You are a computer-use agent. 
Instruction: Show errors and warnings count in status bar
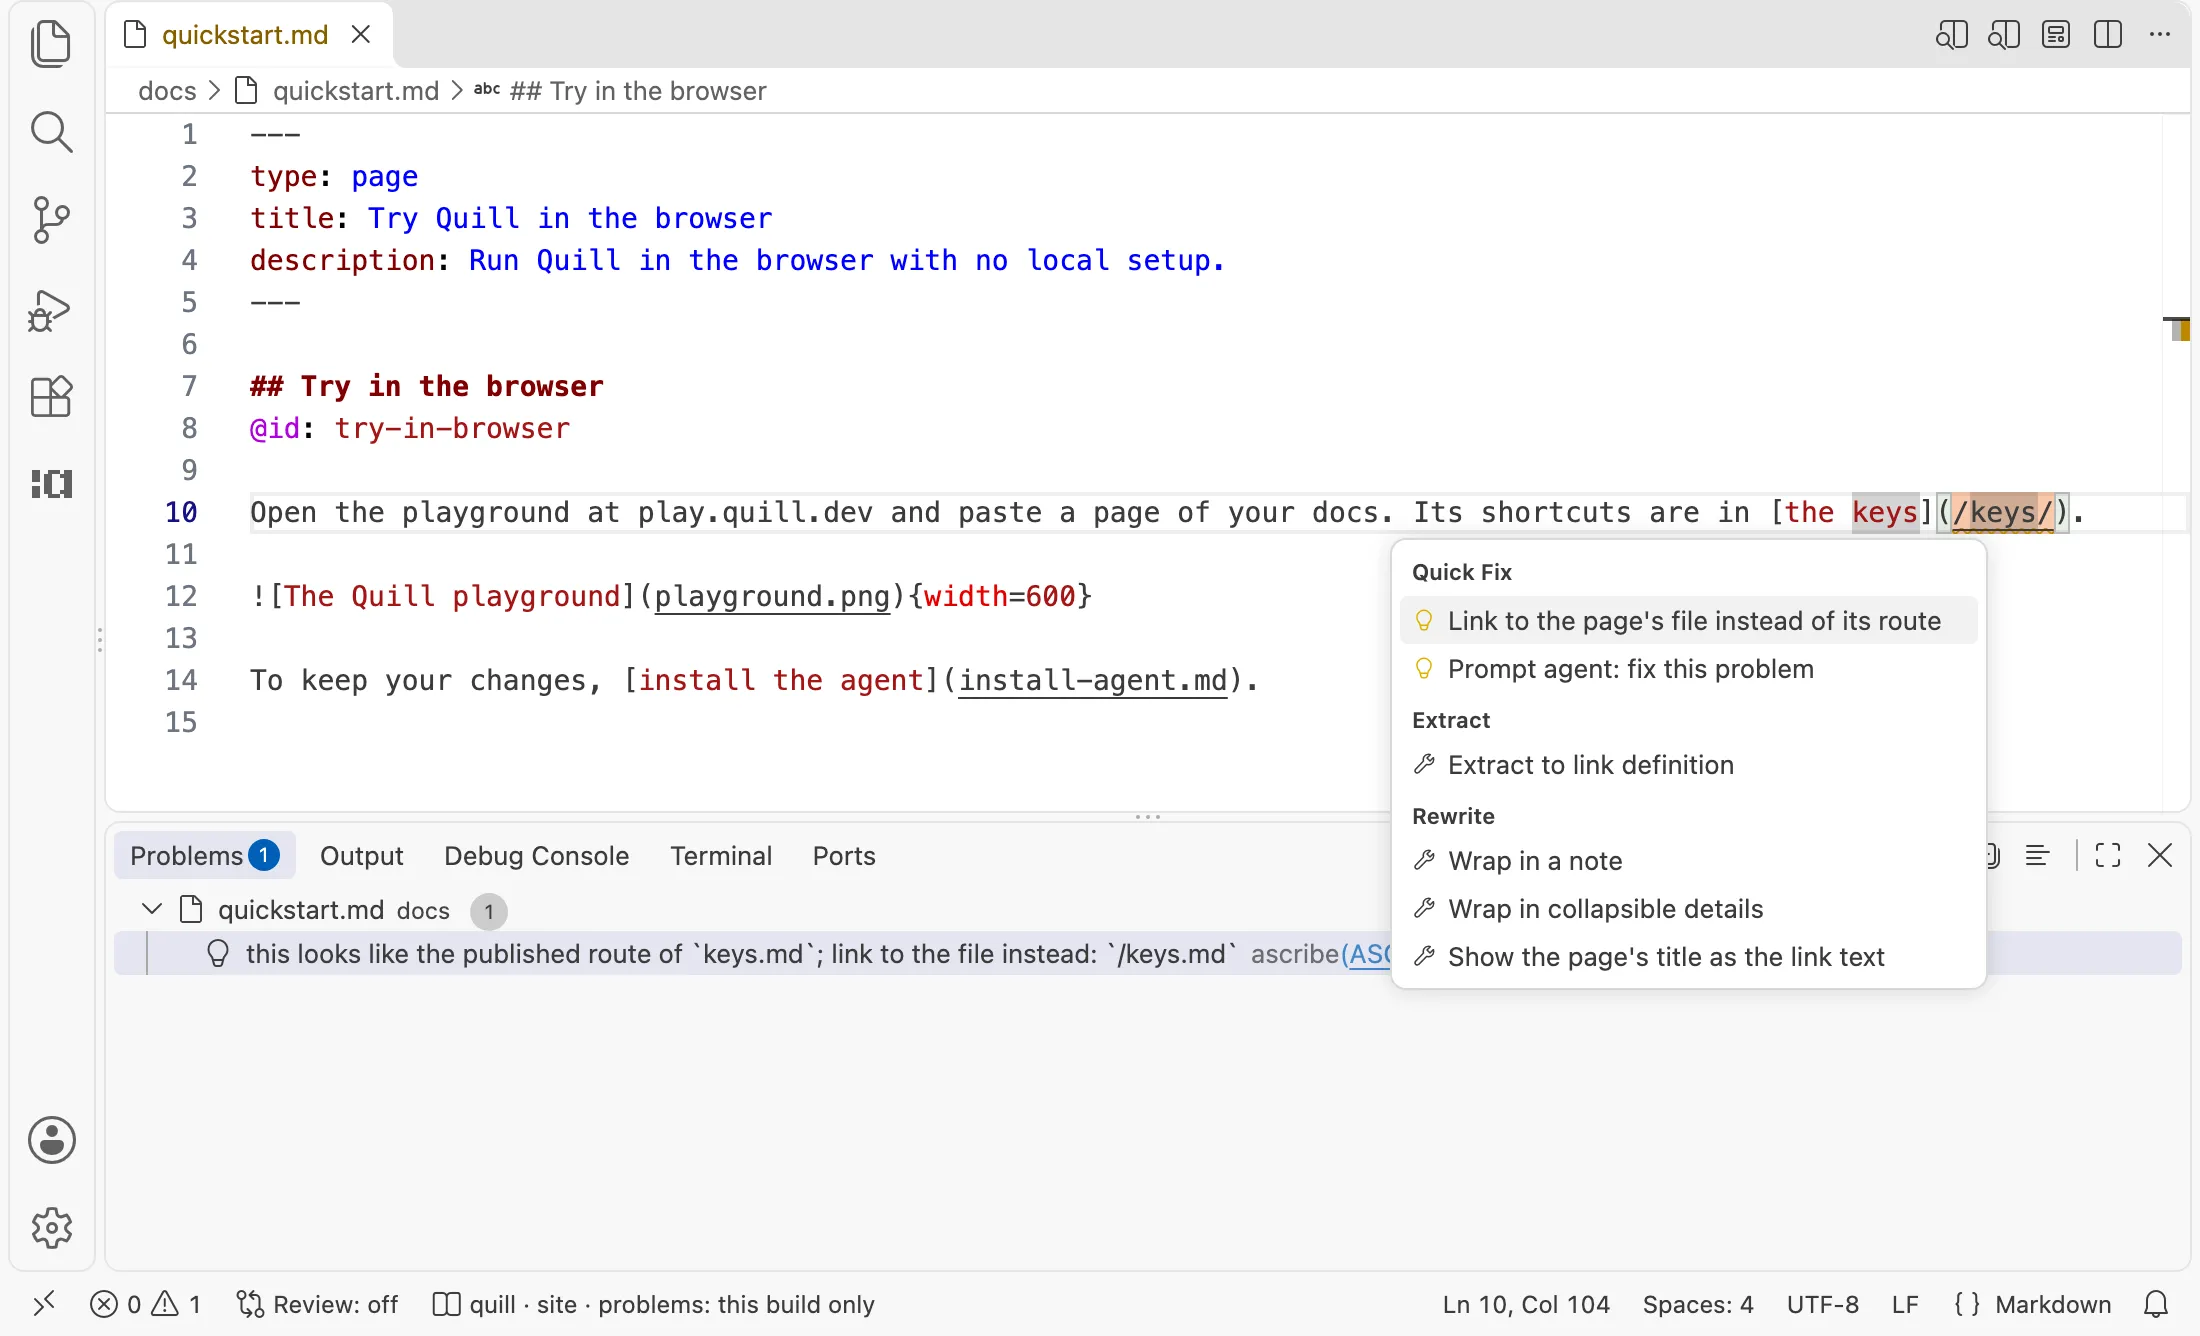point(146,1304)
